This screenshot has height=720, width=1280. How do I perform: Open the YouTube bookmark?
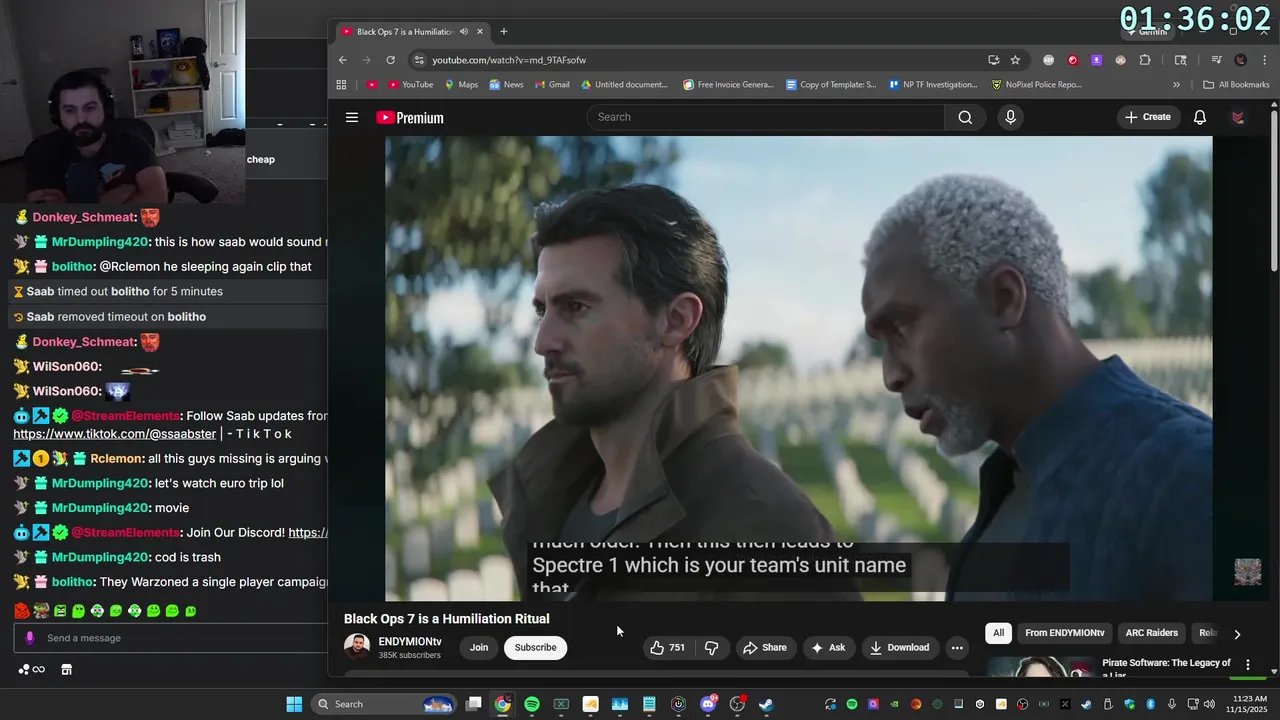410,85
